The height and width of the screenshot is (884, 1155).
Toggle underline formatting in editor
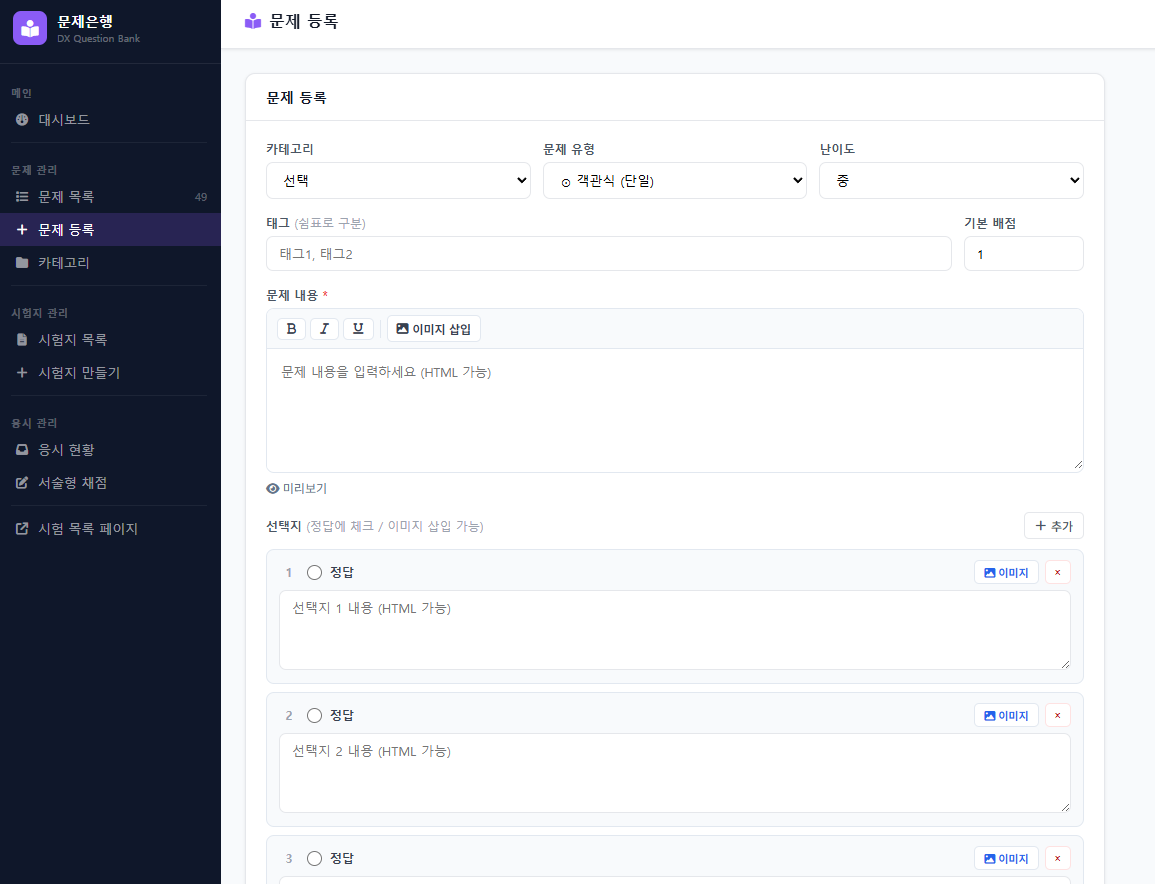[358, 329]
